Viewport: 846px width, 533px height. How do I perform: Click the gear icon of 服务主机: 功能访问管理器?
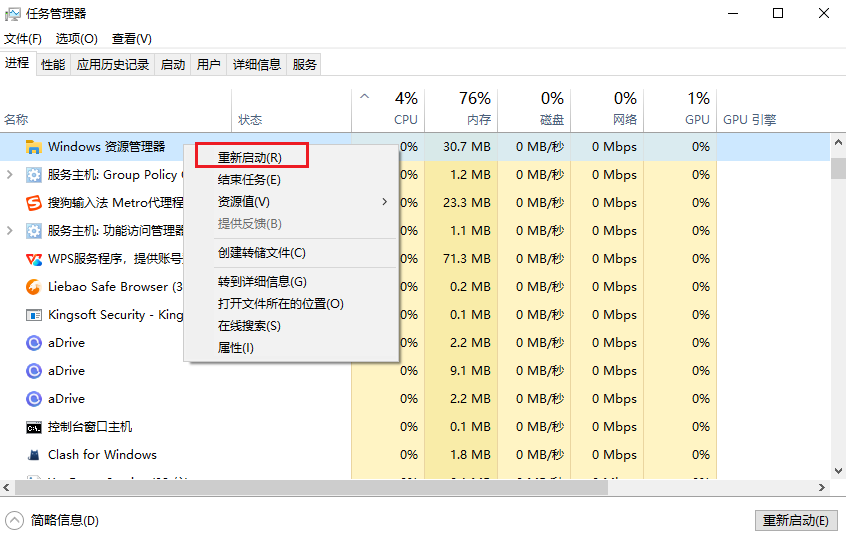coord(33,231)
